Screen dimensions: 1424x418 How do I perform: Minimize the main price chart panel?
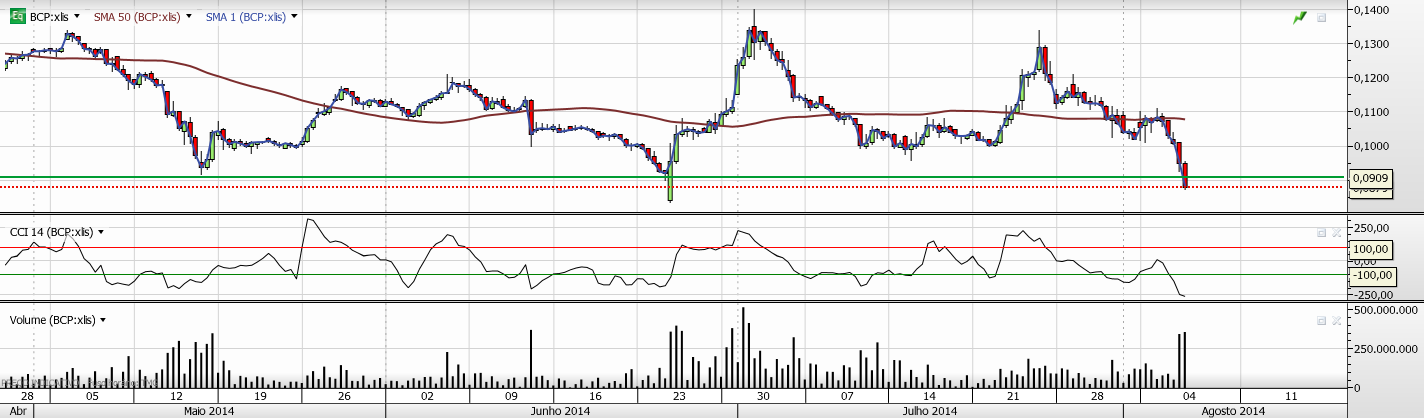(x=1321, y=17)
